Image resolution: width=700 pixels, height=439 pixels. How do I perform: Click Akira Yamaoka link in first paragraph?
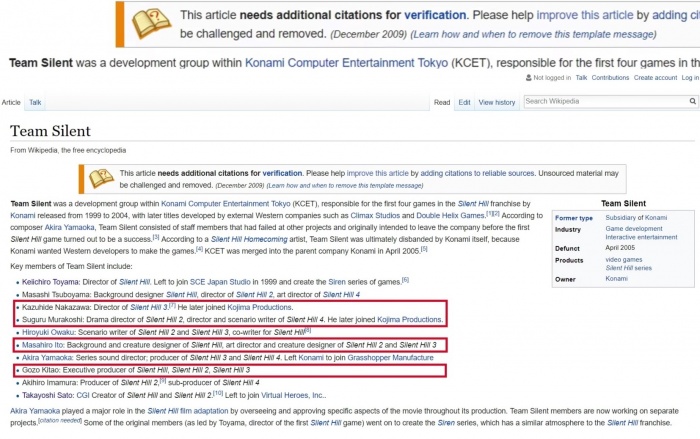tap(70, 227)
